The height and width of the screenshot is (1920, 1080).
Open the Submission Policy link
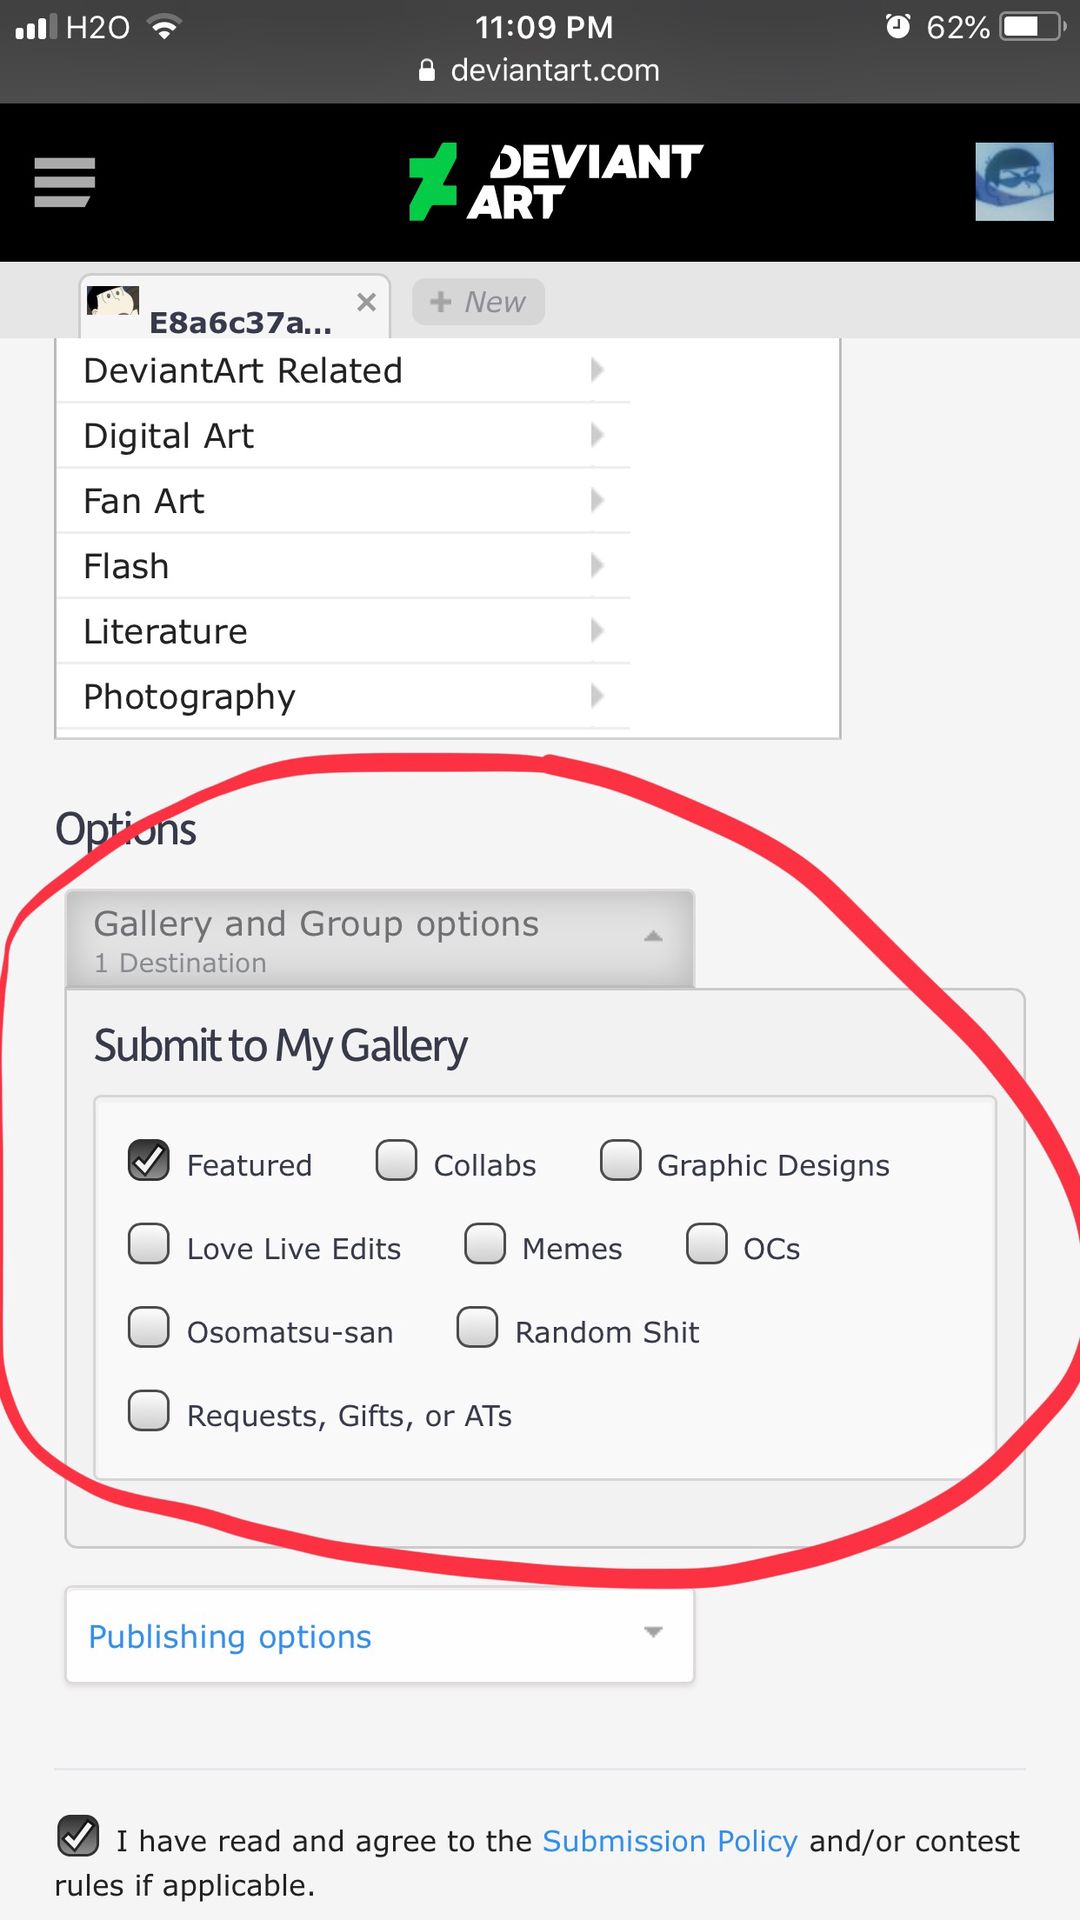pos(670,1841)
